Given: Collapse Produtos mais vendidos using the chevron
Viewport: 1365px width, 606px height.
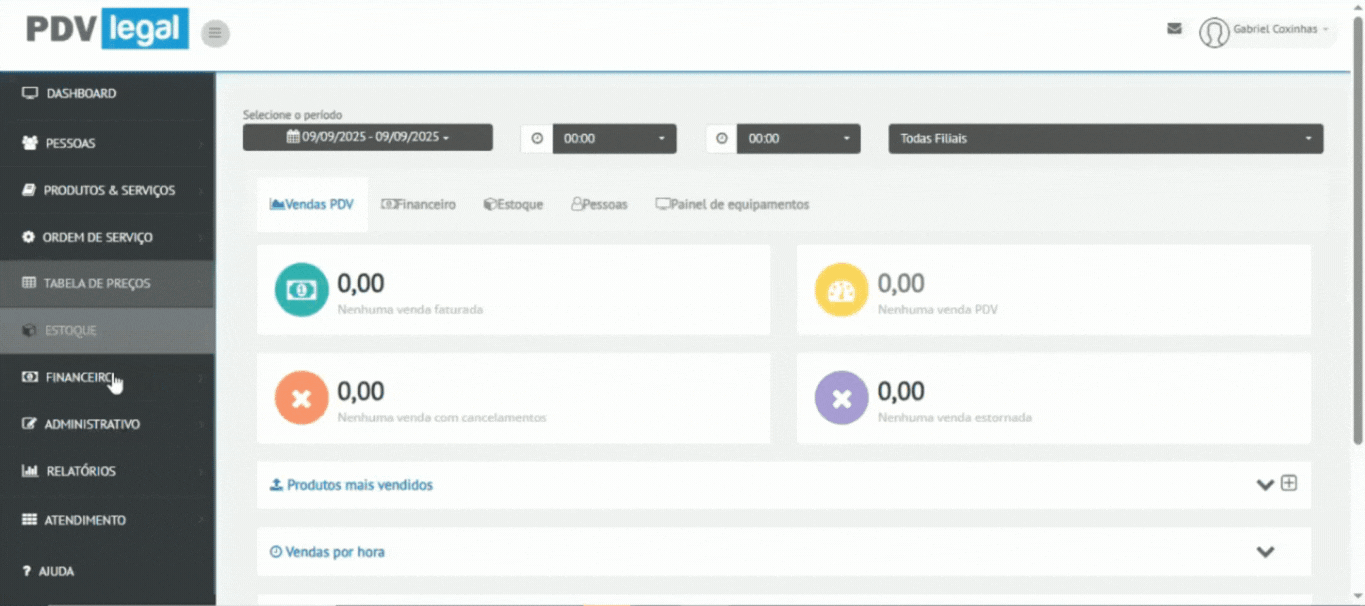Looking at the screenshot, I should point(1264,485).
